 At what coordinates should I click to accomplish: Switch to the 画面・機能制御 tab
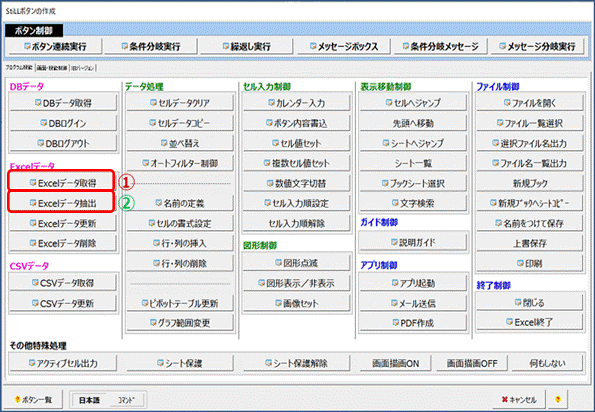coord(52,68)
